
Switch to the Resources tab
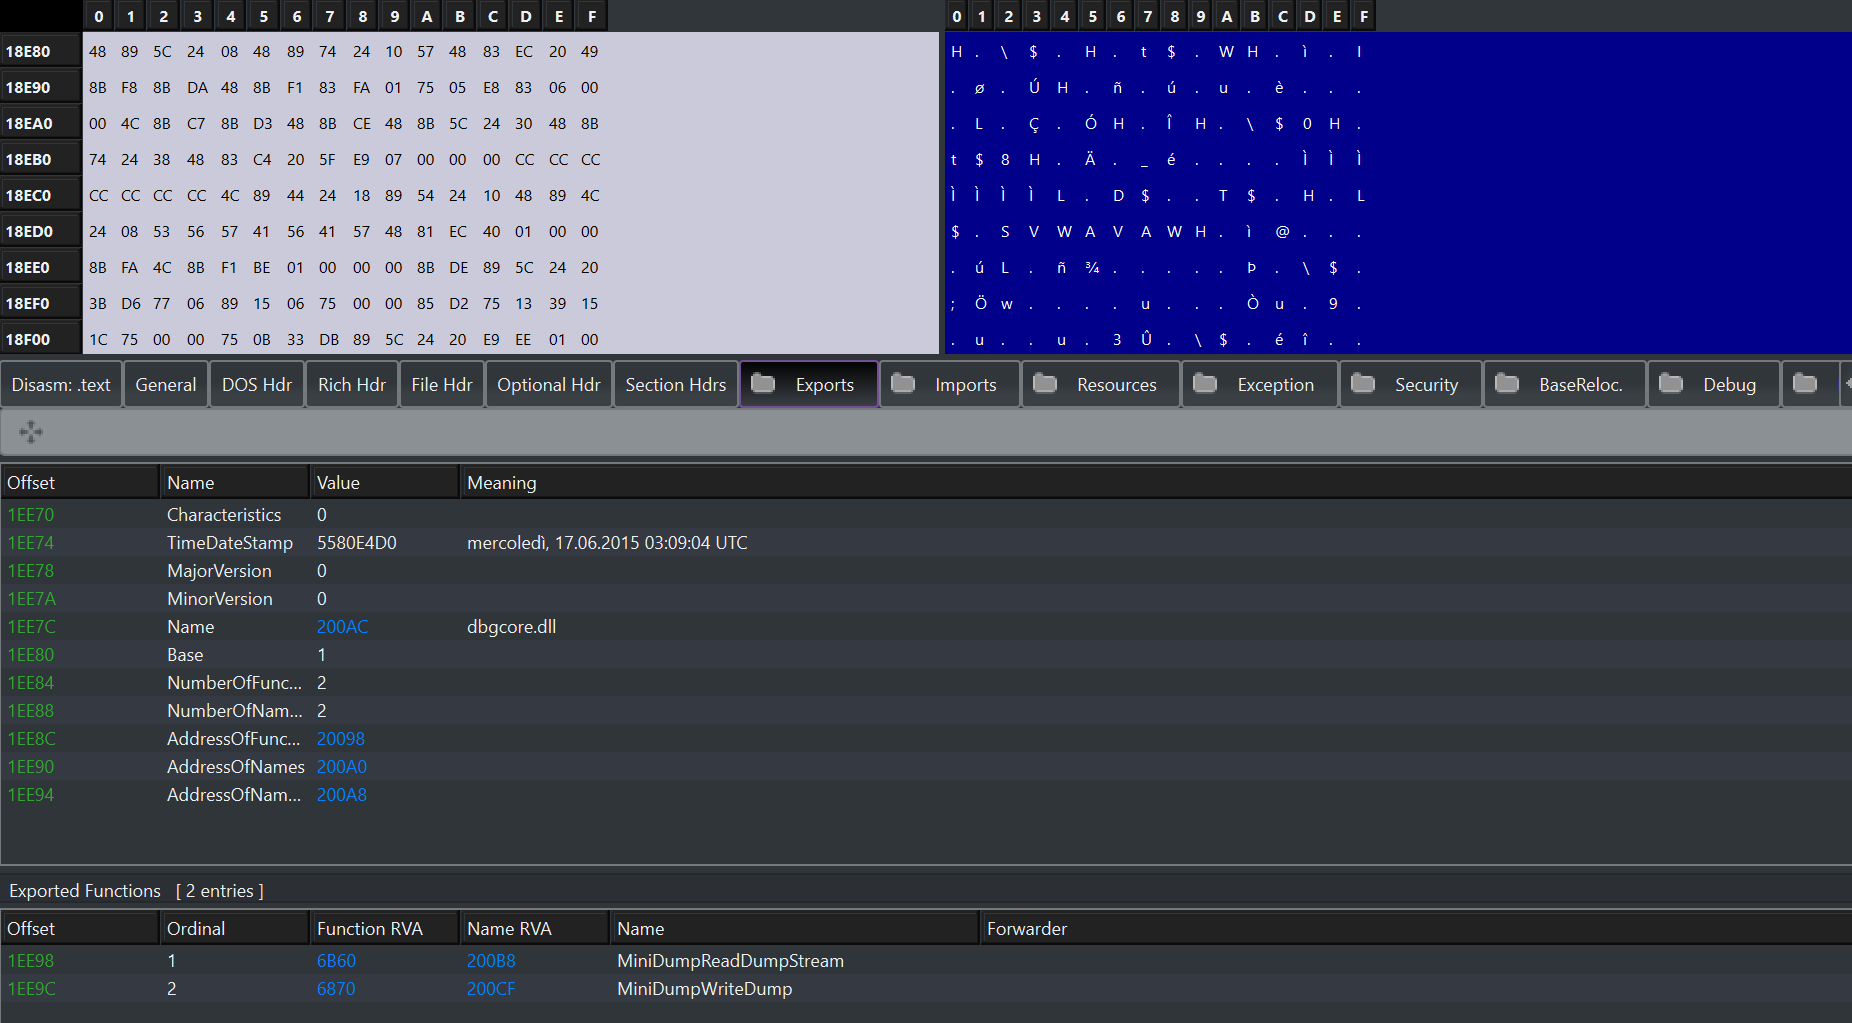coord(1101,385)
